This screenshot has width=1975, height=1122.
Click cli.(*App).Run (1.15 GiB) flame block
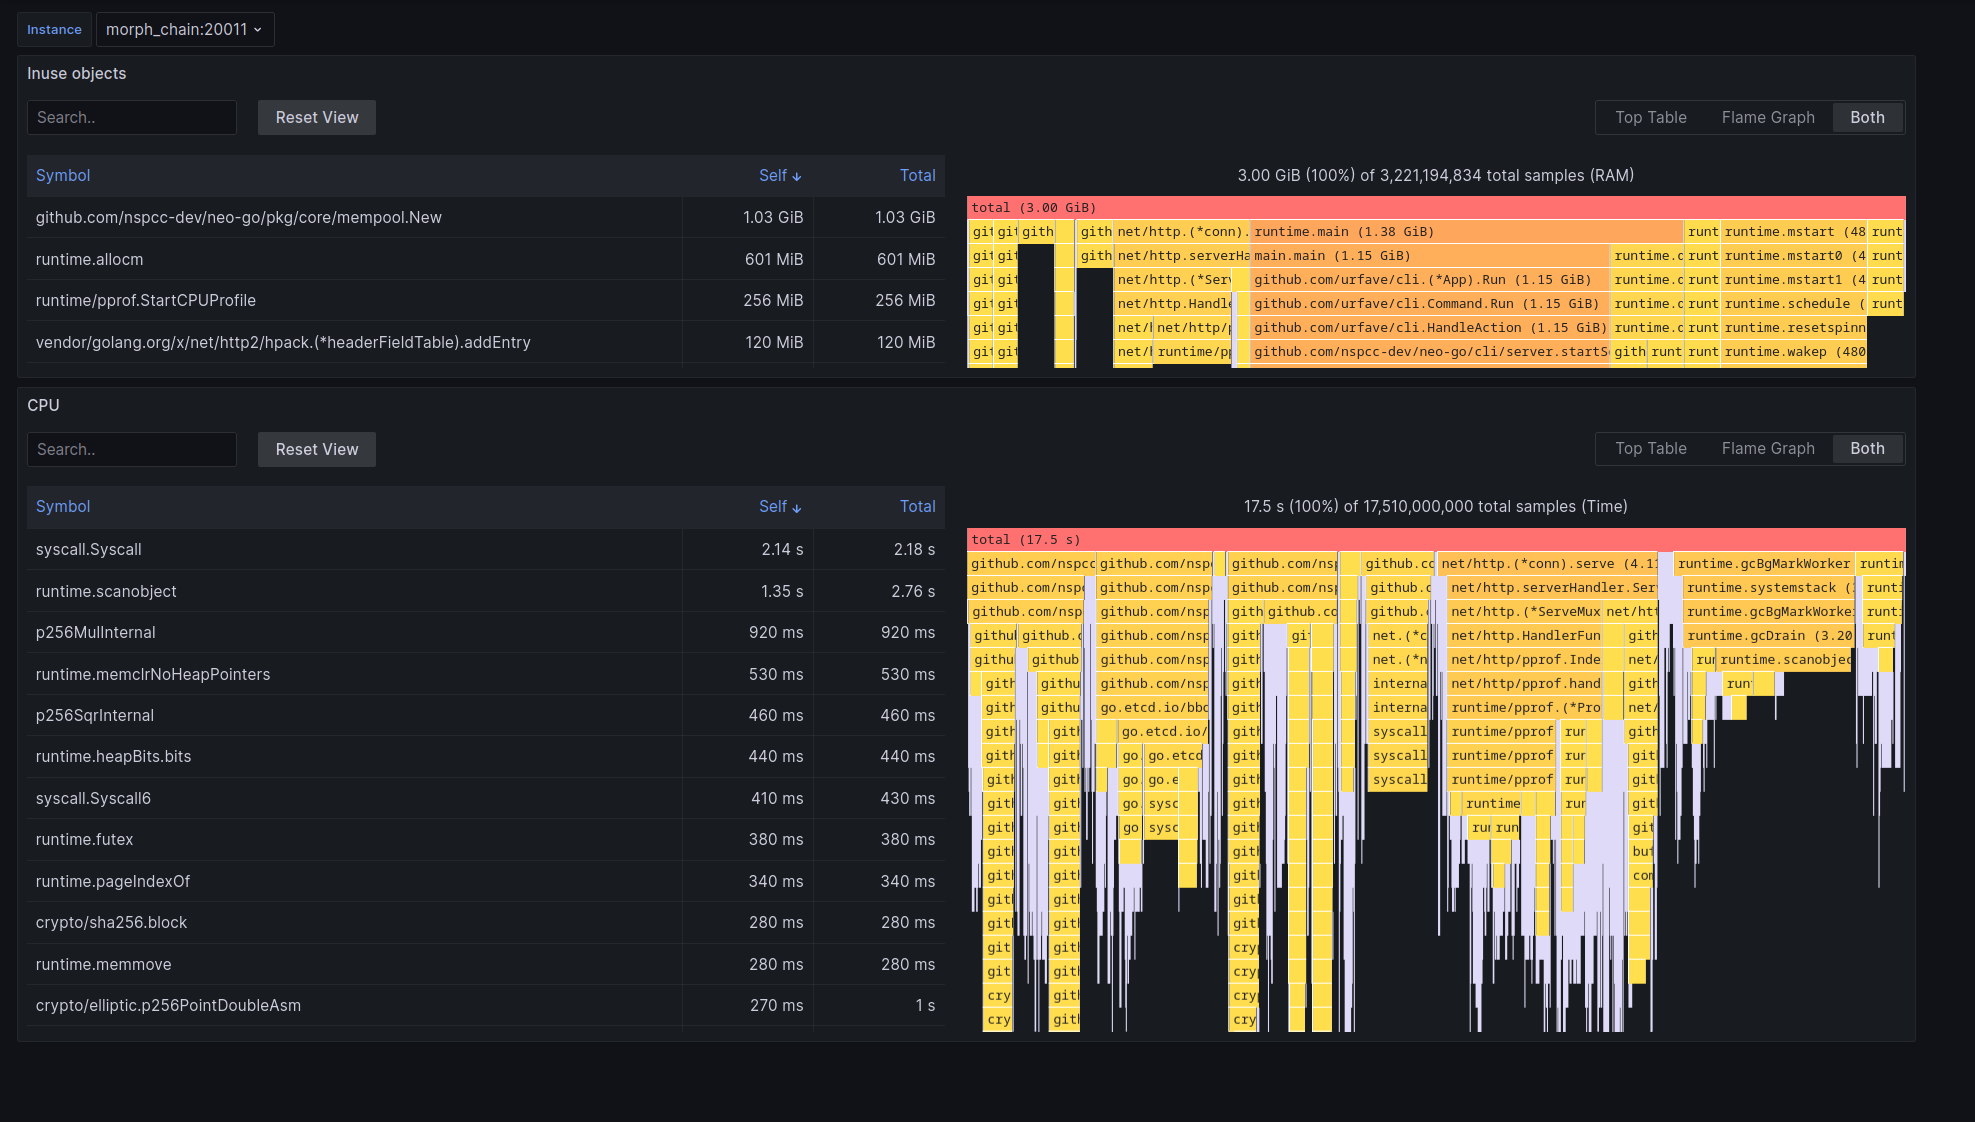point(1430,280)
